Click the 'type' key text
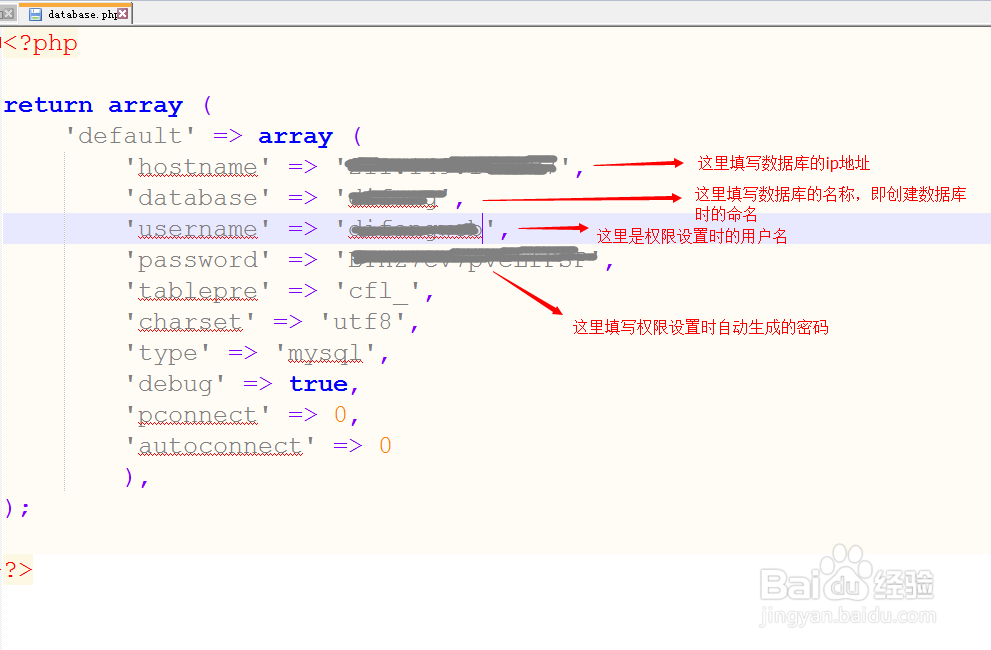991x650 pixels. [x=167, y=353]
